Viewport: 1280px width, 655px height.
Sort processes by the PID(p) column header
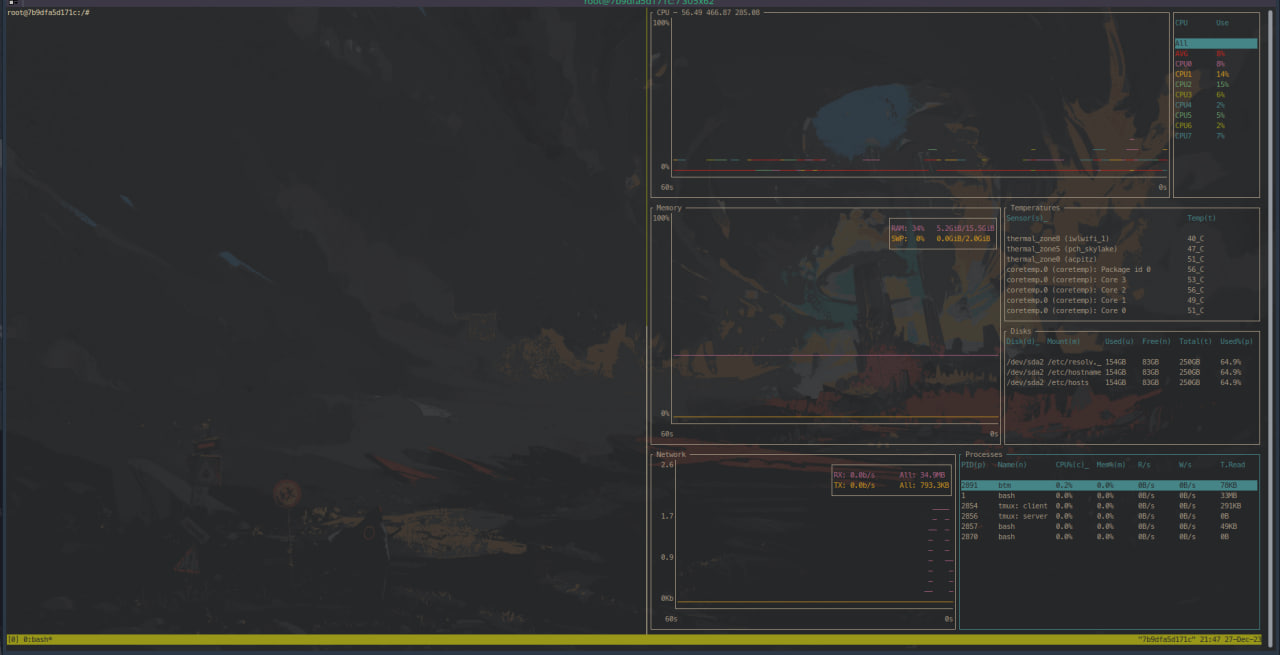pos(973,465)
